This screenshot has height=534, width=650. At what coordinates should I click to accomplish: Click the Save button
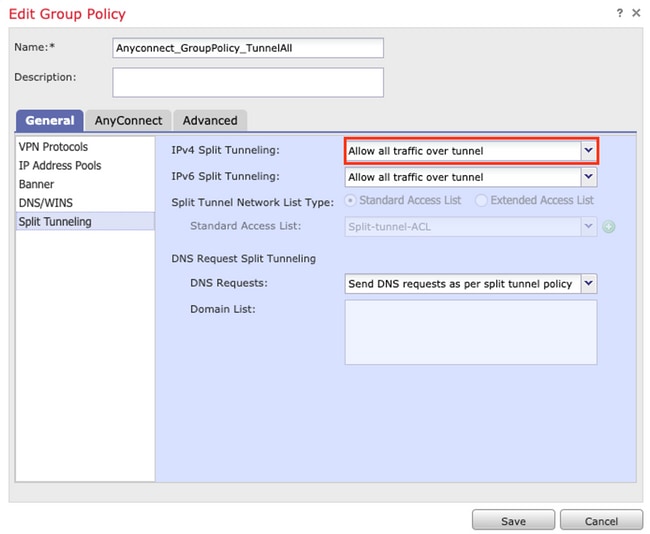tap(513, 521)
